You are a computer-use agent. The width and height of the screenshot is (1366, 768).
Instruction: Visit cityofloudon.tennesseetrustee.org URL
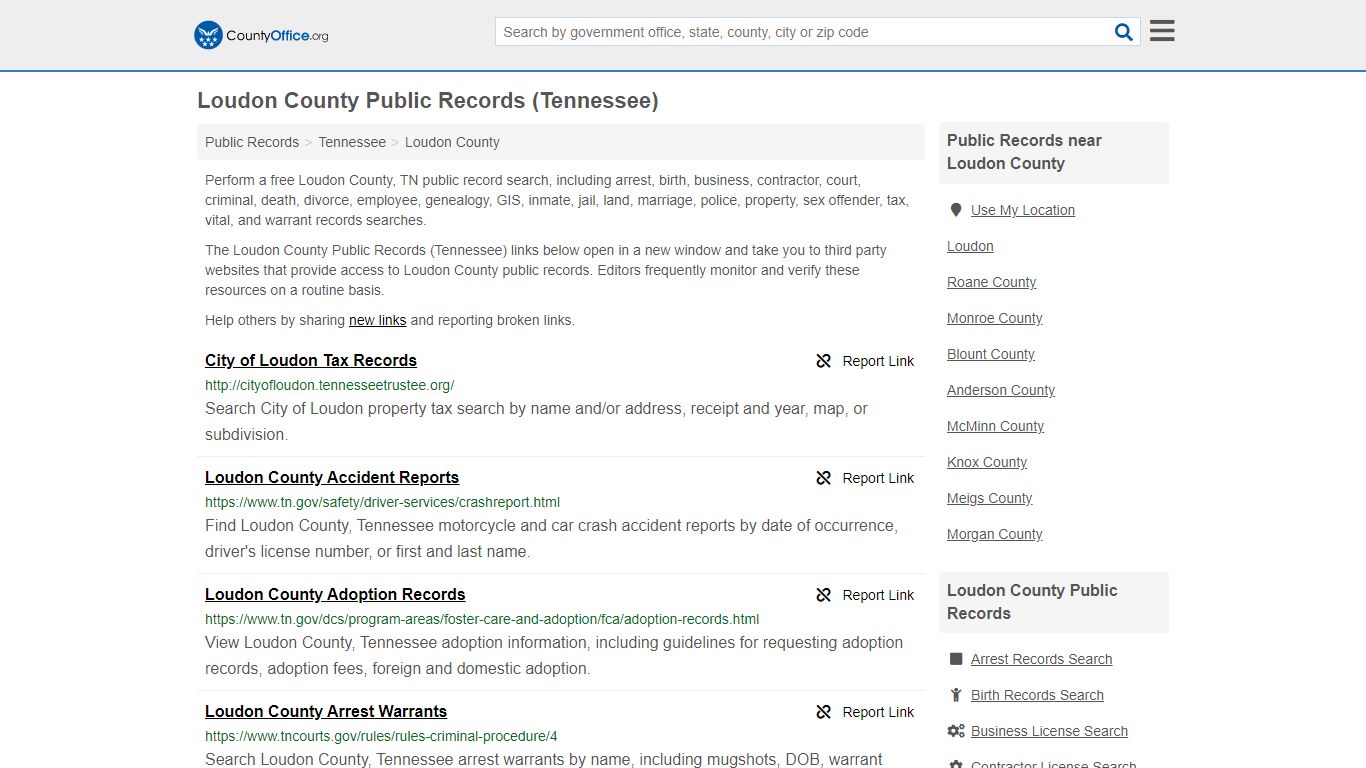(329, 385)
